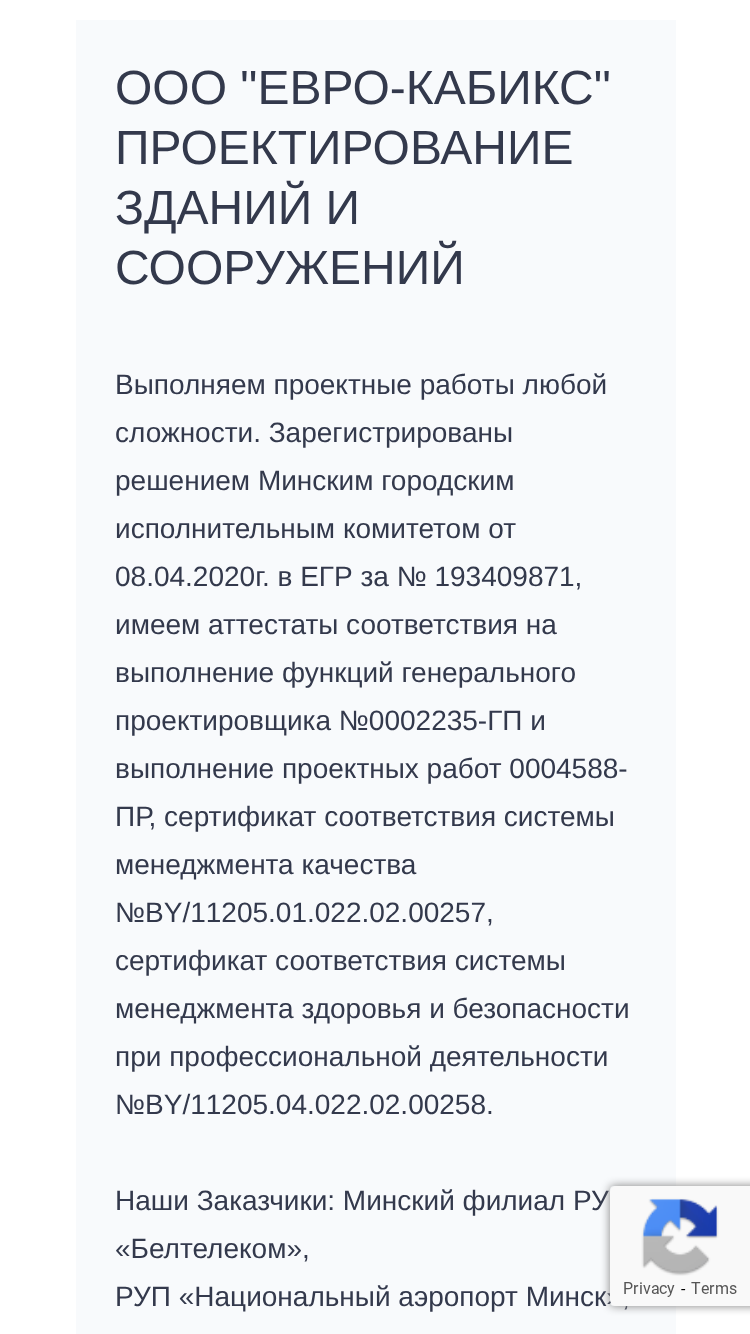The height and width of the screenshot is (1334, 750).
Task: Open the reCAPTCHA Terms link
Action: [x=714, y=1288]
